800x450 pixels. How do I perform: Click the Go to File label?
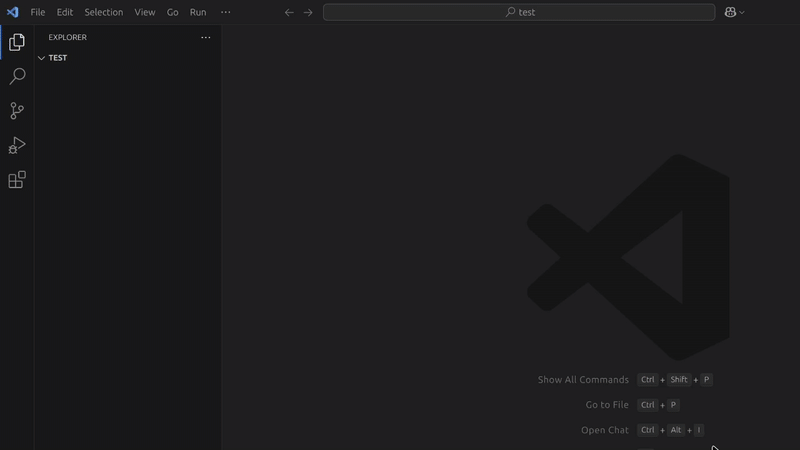[x=607, y=405]
